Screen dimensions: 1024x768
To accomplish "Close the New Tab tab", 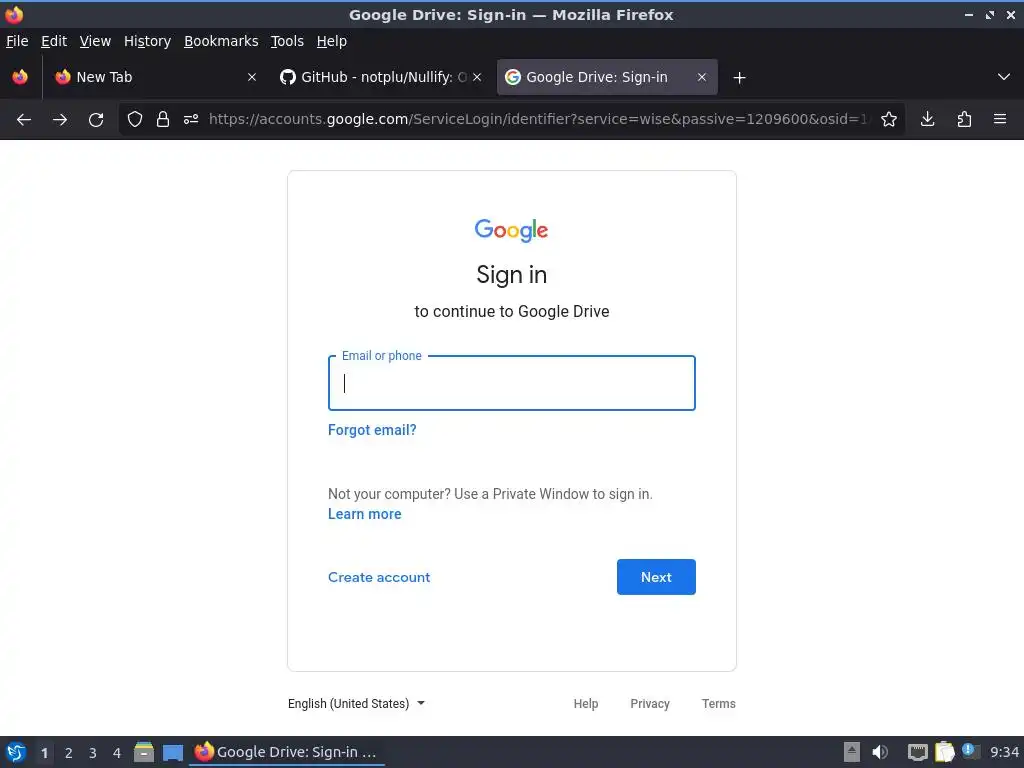I will (x=252, y=77).
